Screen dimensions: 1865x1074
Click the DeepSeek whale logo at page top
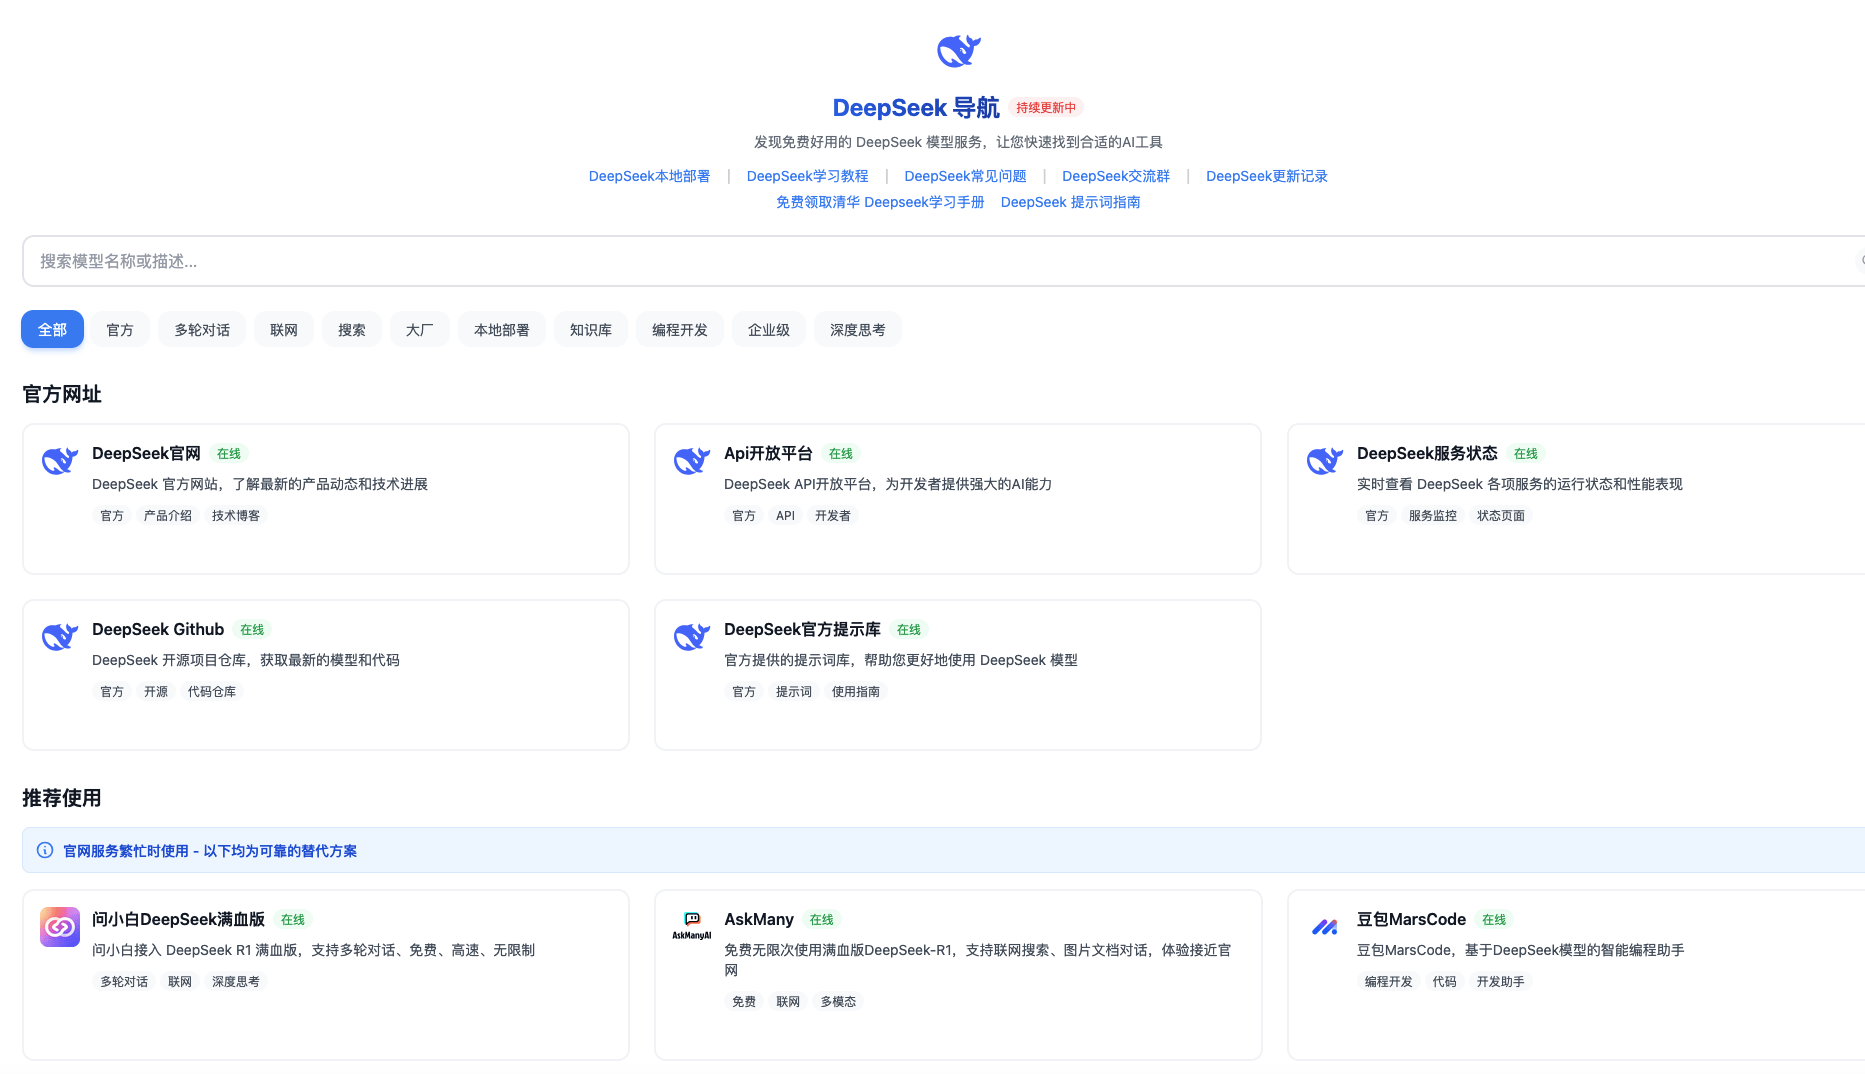958,50
